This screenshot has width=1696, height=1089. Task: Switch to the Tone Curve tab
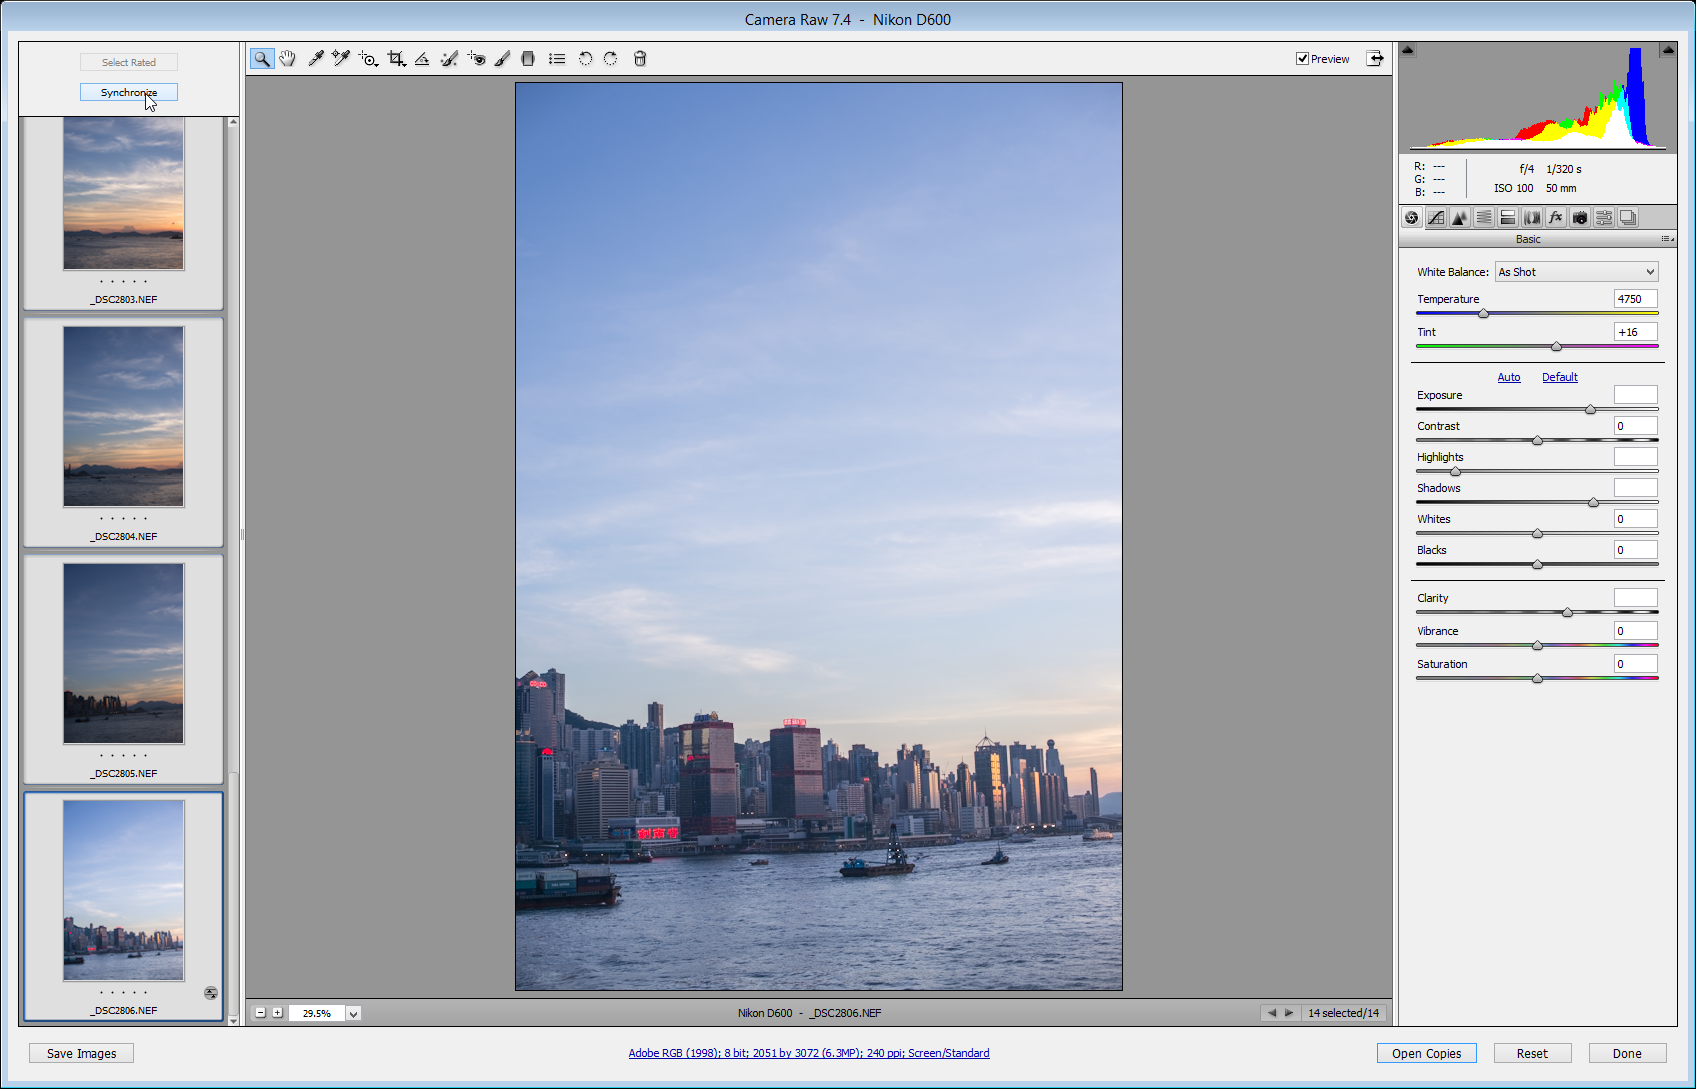1436,217
